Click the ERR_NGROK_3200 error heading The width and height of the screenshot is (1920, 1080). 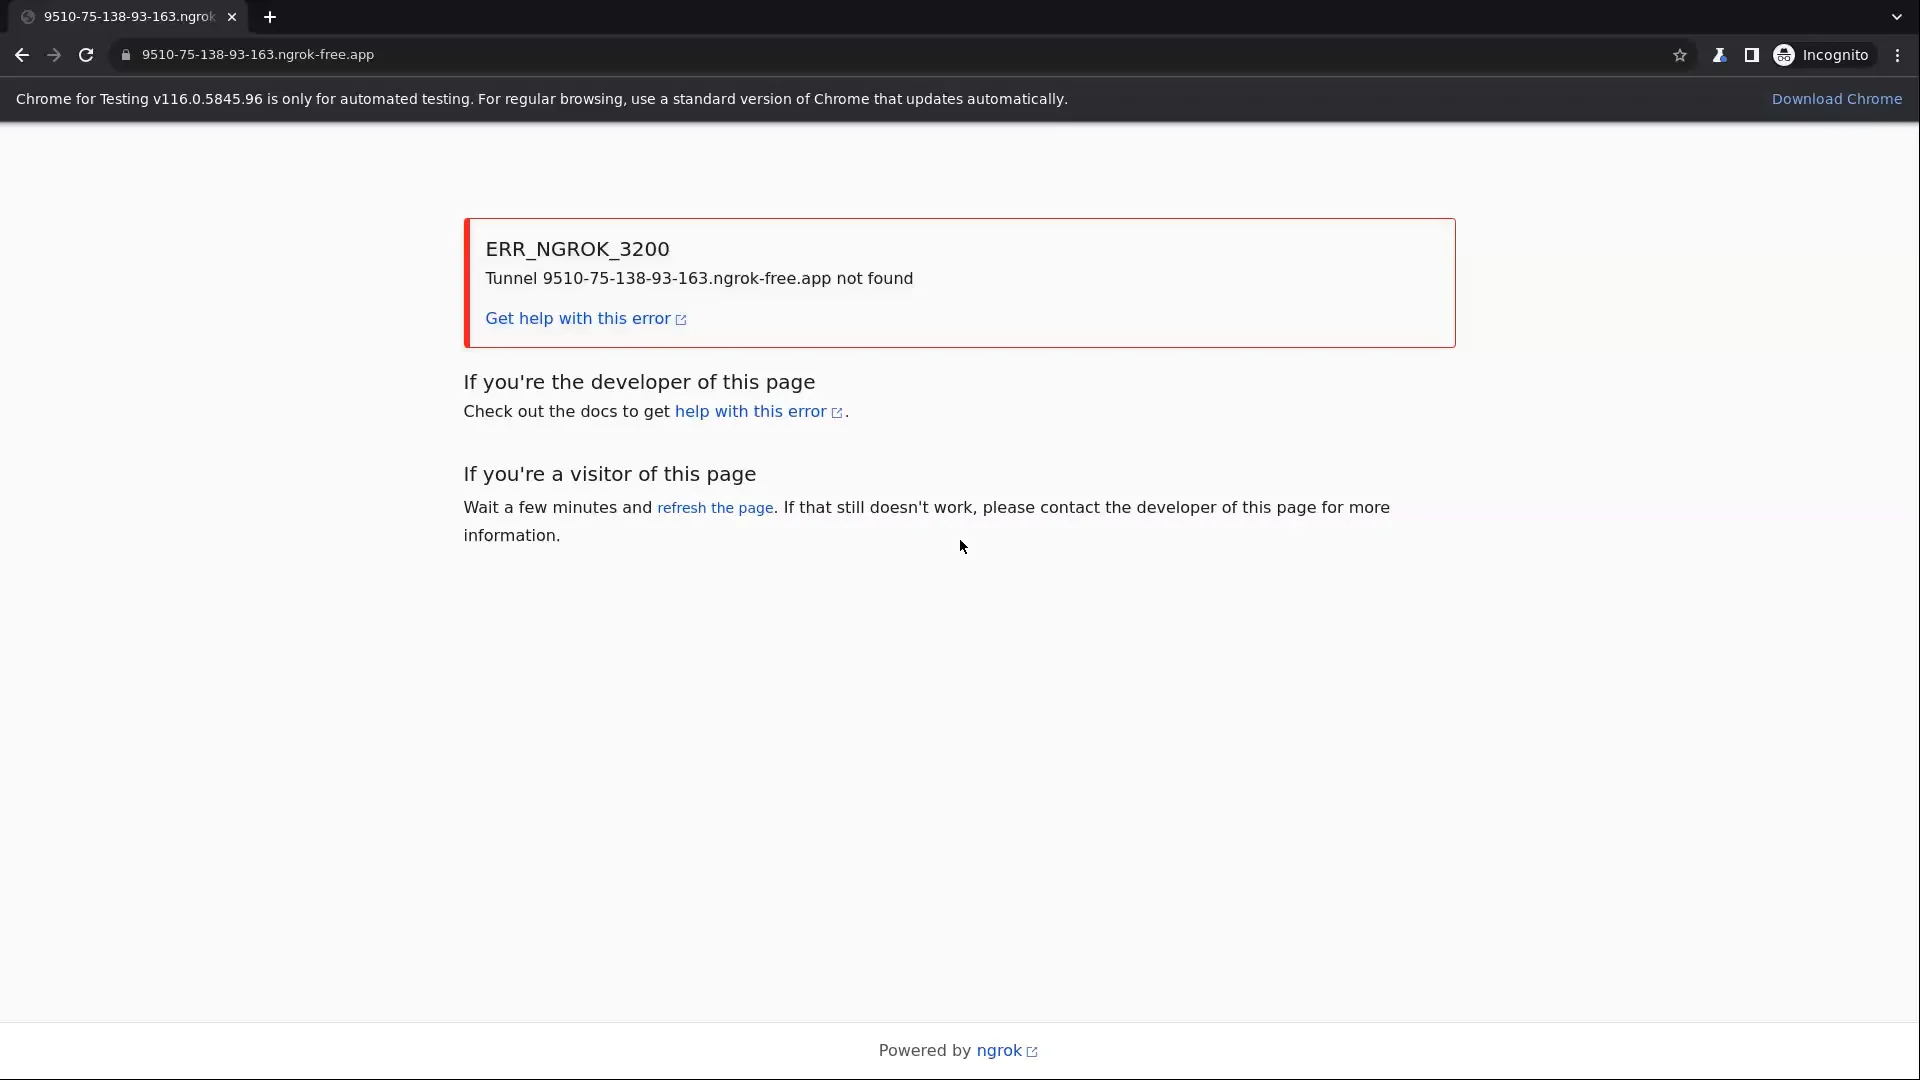(577, 249)
